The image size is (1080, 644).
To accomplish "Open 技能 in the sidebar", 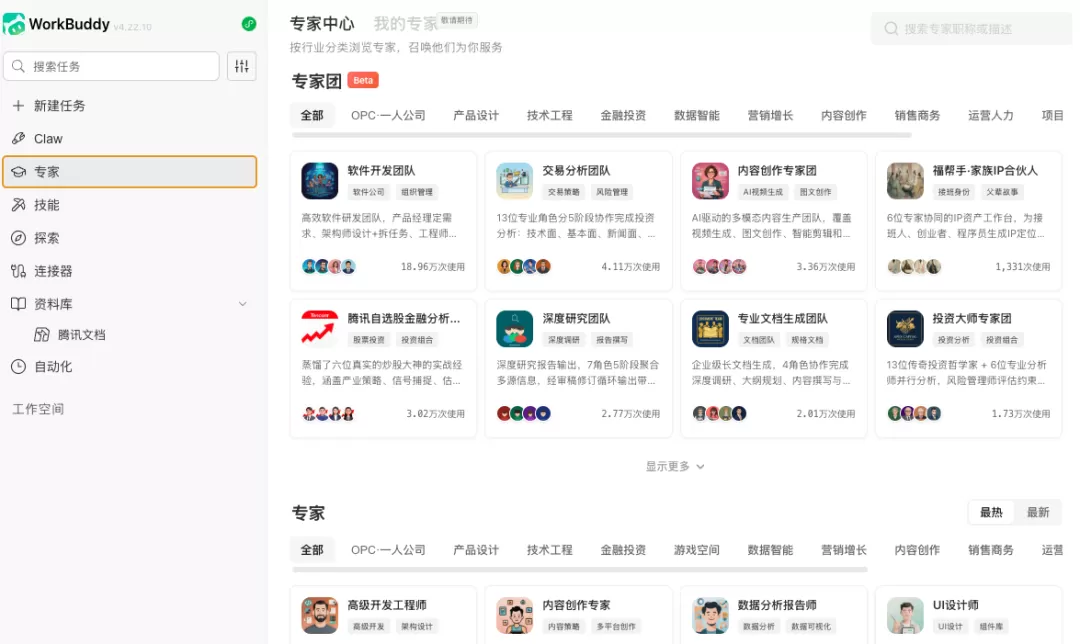I will [129, 205].
